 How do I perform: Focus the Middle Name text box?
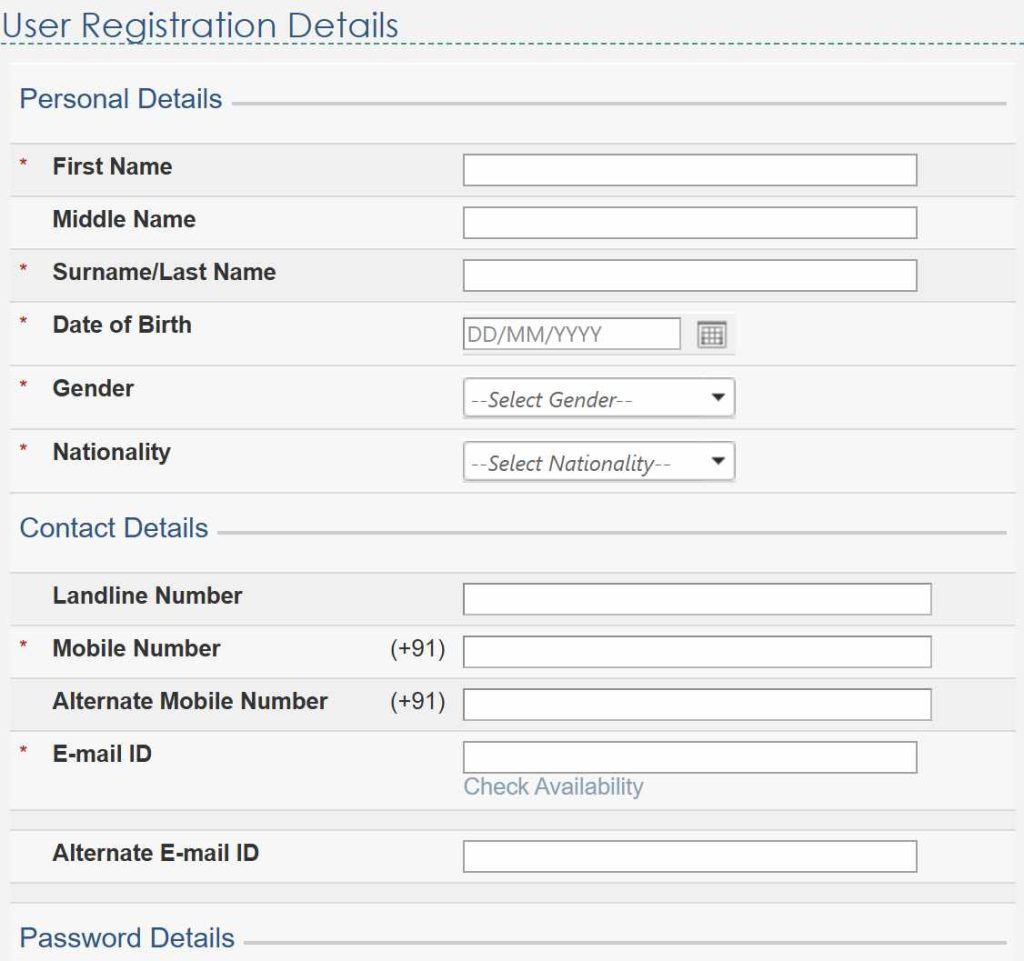click(x=689, y=223)
